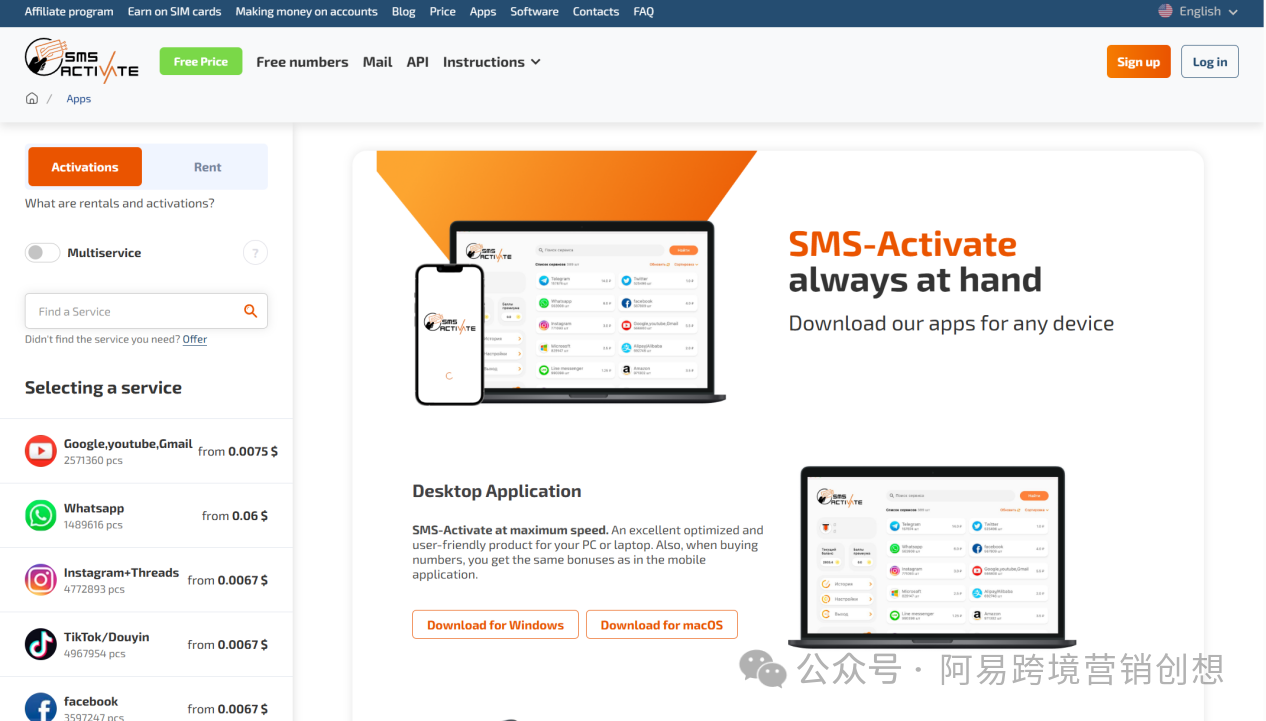
Task: Select the TikTok/Douyin service name
Action: (106, 637)
